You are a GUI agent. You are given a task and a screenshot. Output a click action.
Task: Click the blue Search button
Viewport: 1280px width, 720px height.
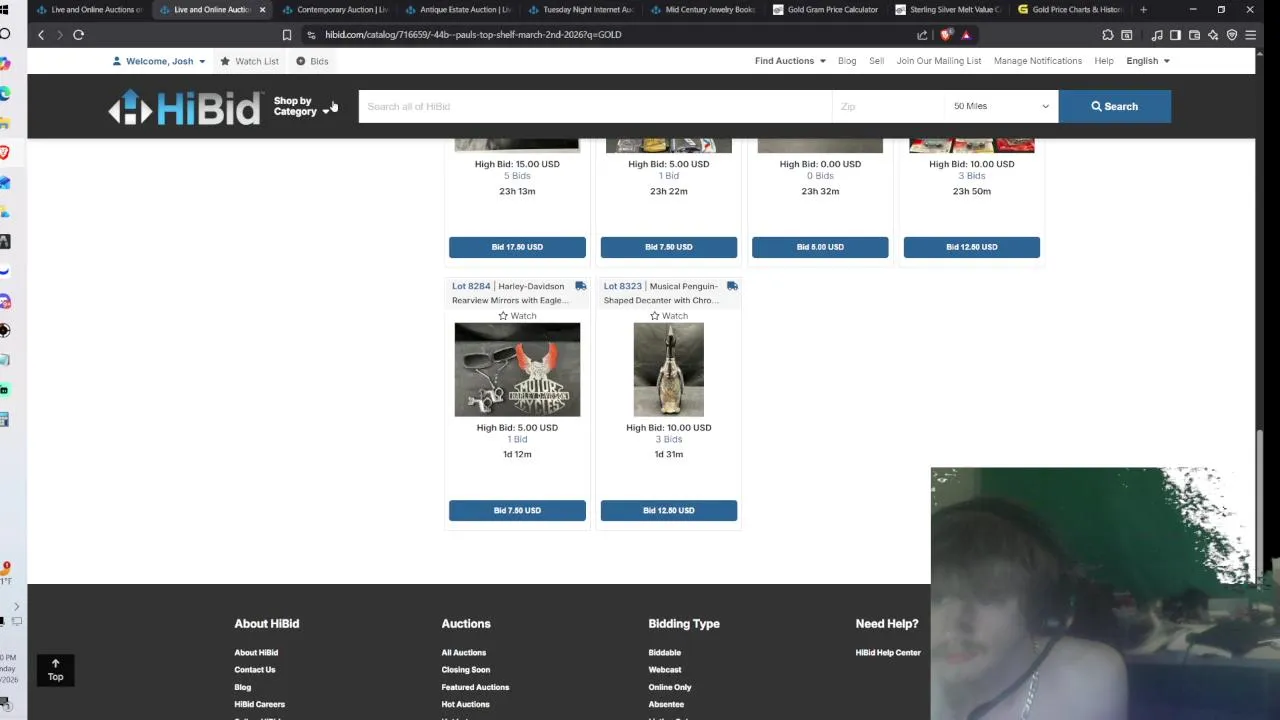click(1114, 106)
